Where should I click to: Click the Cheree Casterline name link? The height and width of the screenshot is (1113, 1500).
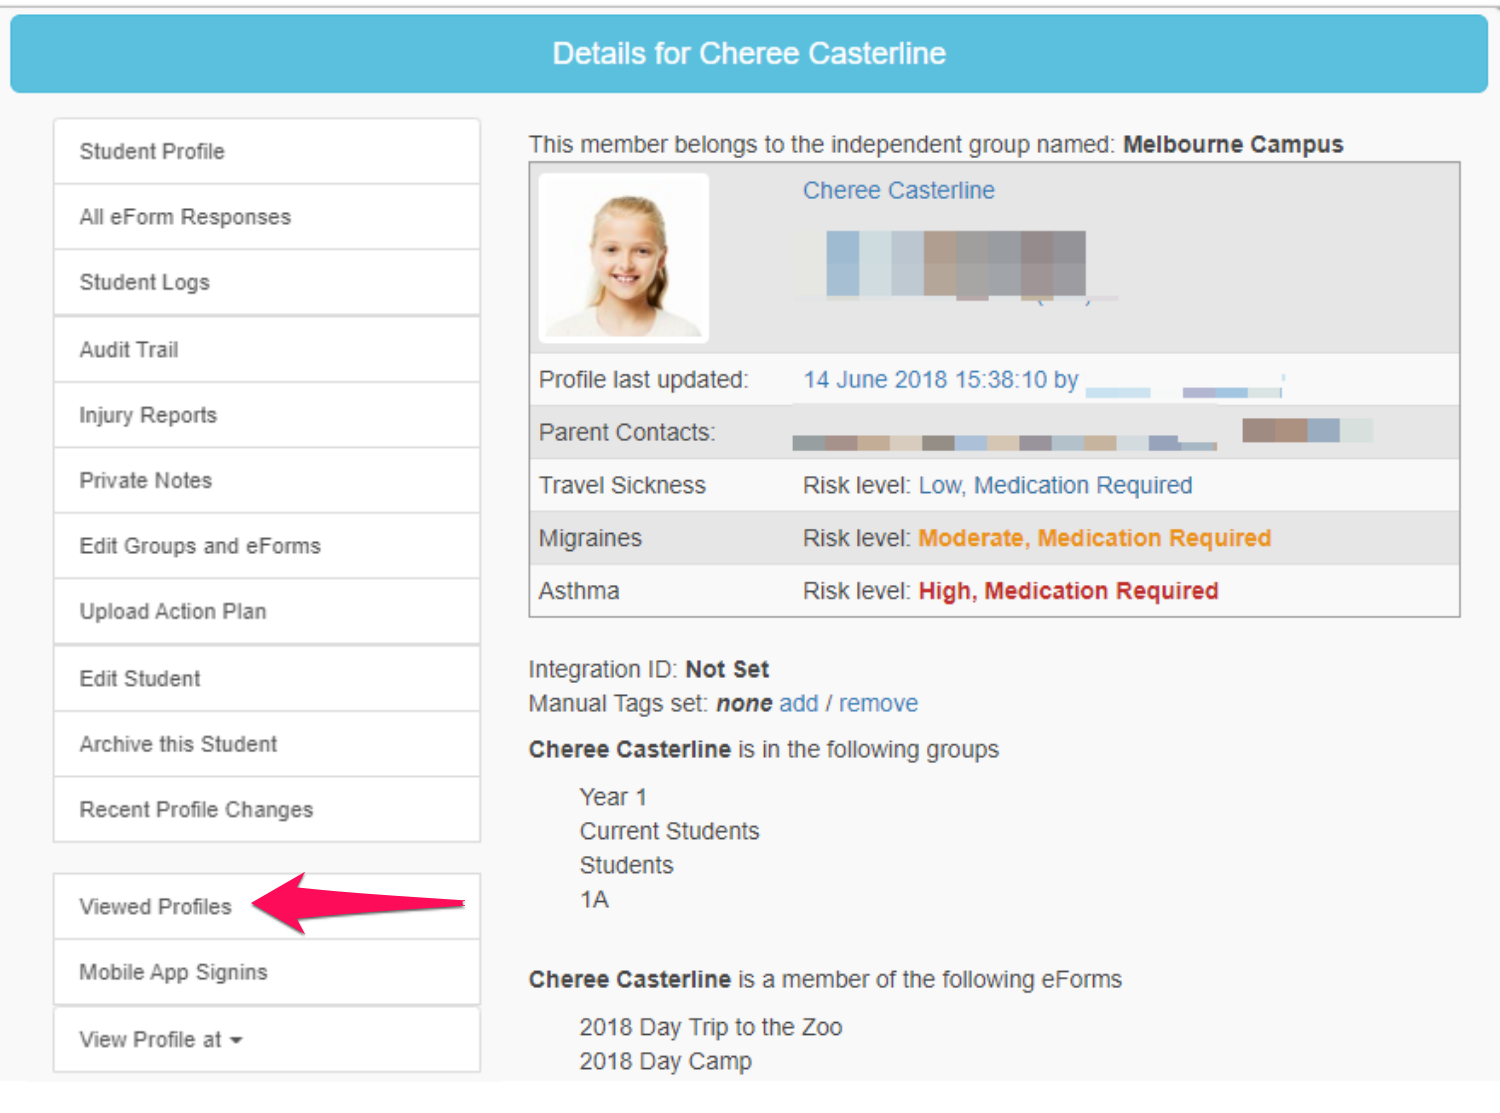898,190
